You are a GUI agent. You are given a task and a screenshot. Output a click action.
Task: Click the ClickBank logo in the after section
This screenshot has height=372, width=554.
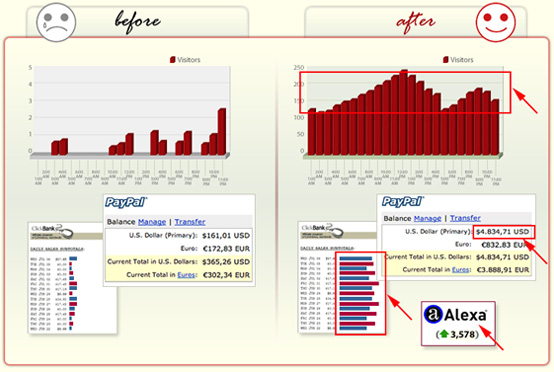pos(323,231)
